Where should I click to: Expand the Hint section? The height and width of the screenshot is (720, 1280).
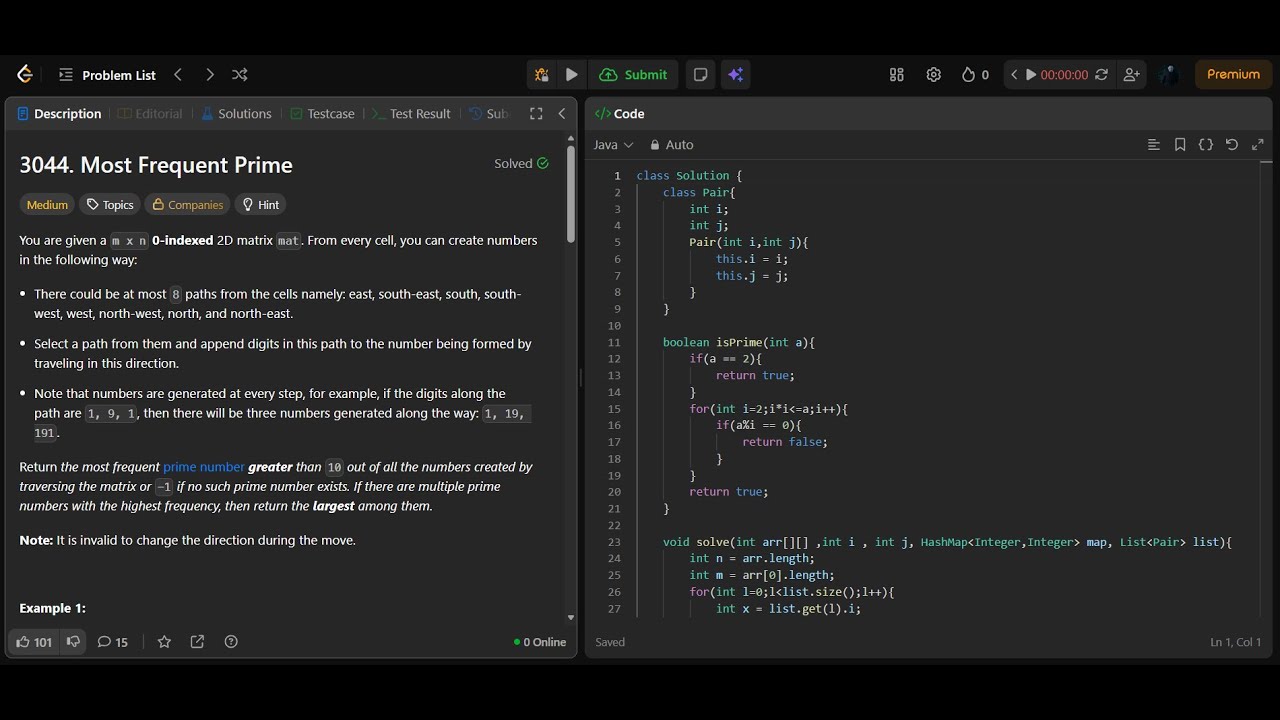click(x=260, y=205)
